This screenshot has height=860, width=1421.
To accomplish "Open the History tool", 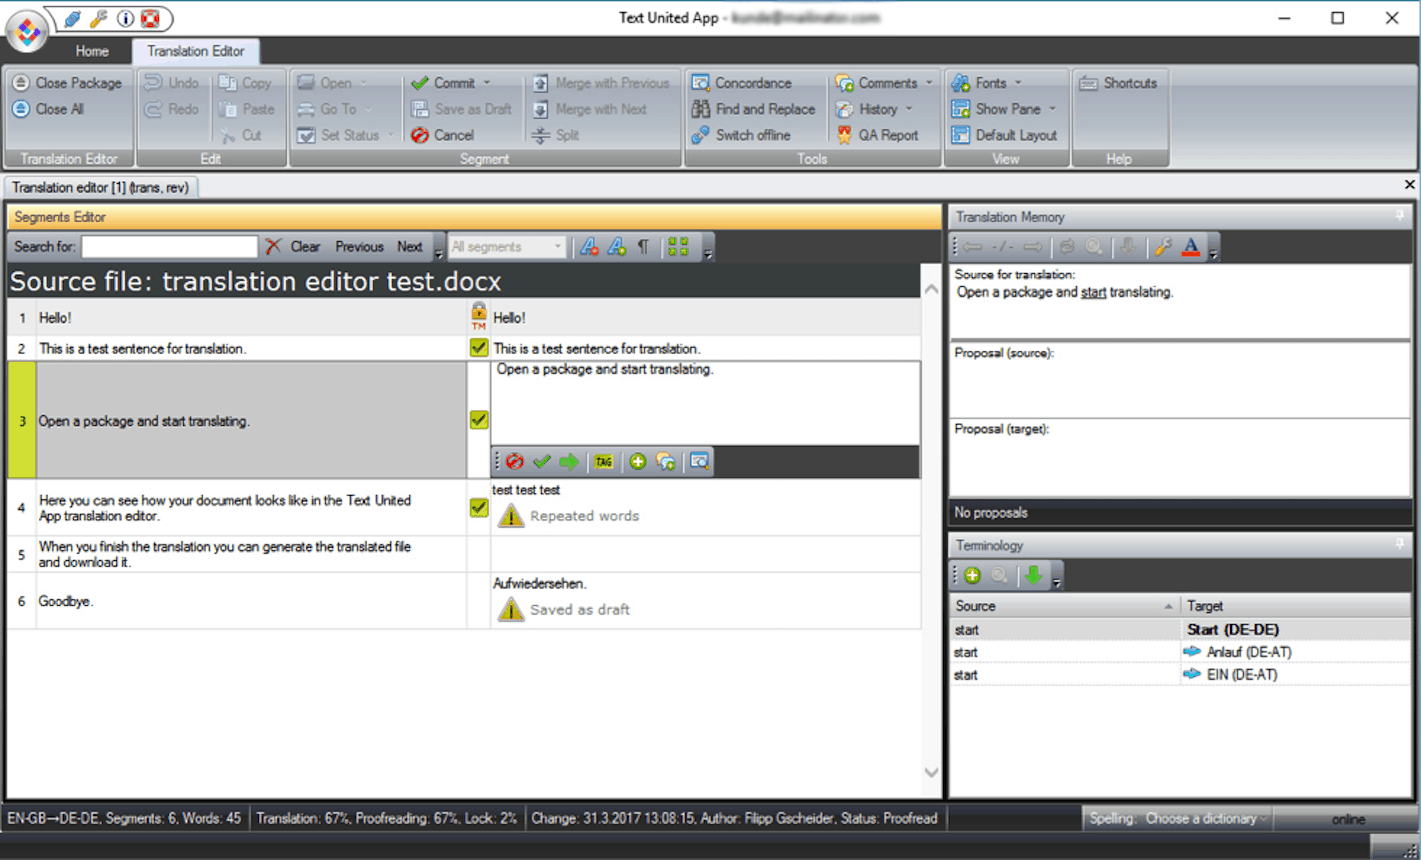I will [866, 109].
